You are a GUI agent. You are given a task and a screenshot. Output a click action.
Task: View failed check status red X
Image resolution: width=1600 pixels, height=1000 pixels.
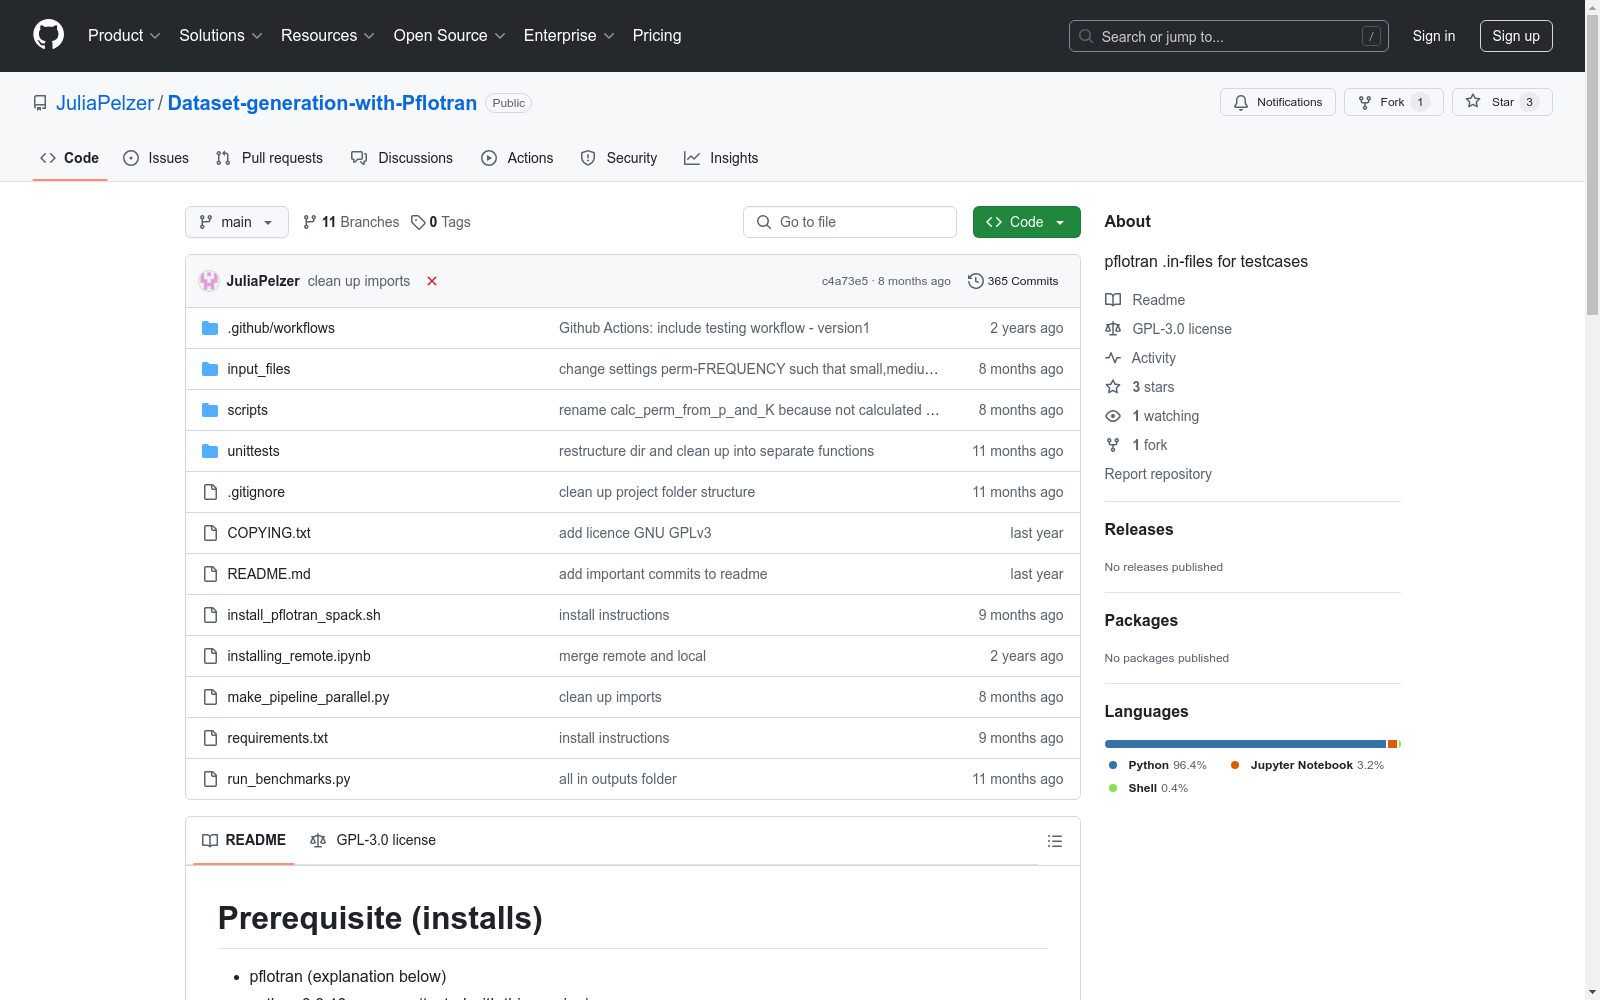432,281
